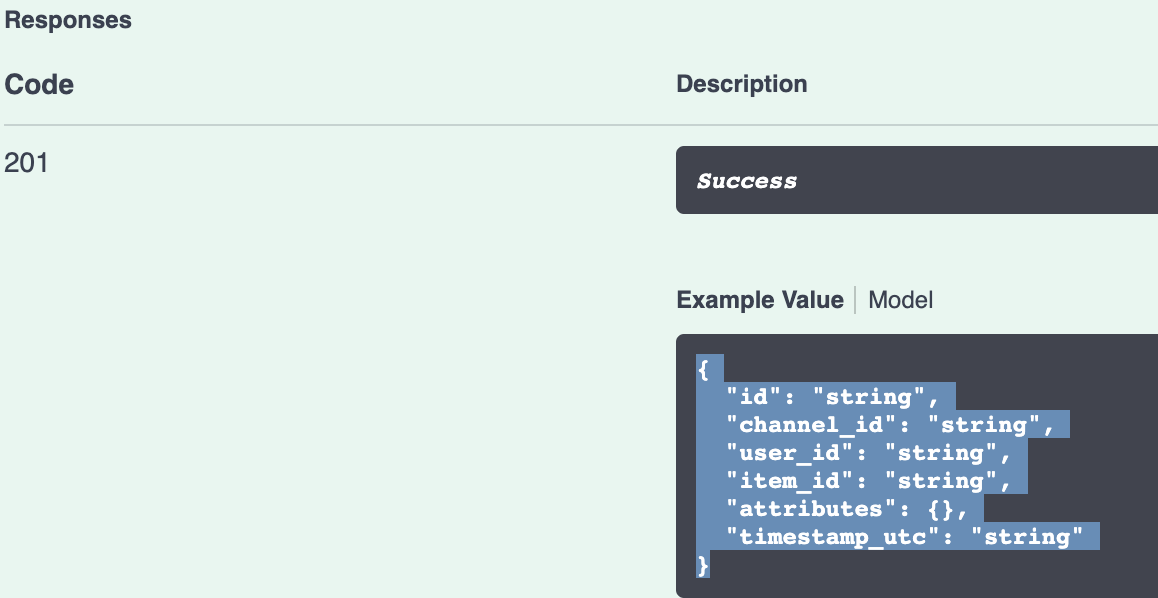Click the Description column header

pyautogui.click(x=742, y=84)
